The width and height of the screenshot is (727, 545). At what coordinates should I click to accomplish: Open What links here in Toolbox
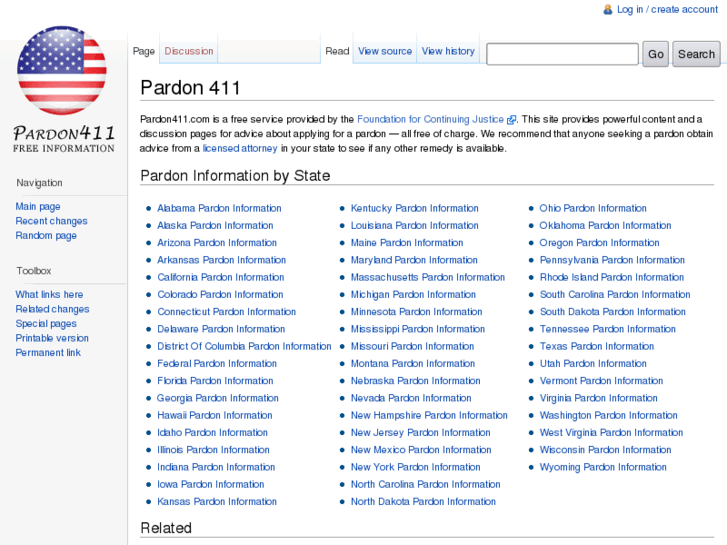49,295
